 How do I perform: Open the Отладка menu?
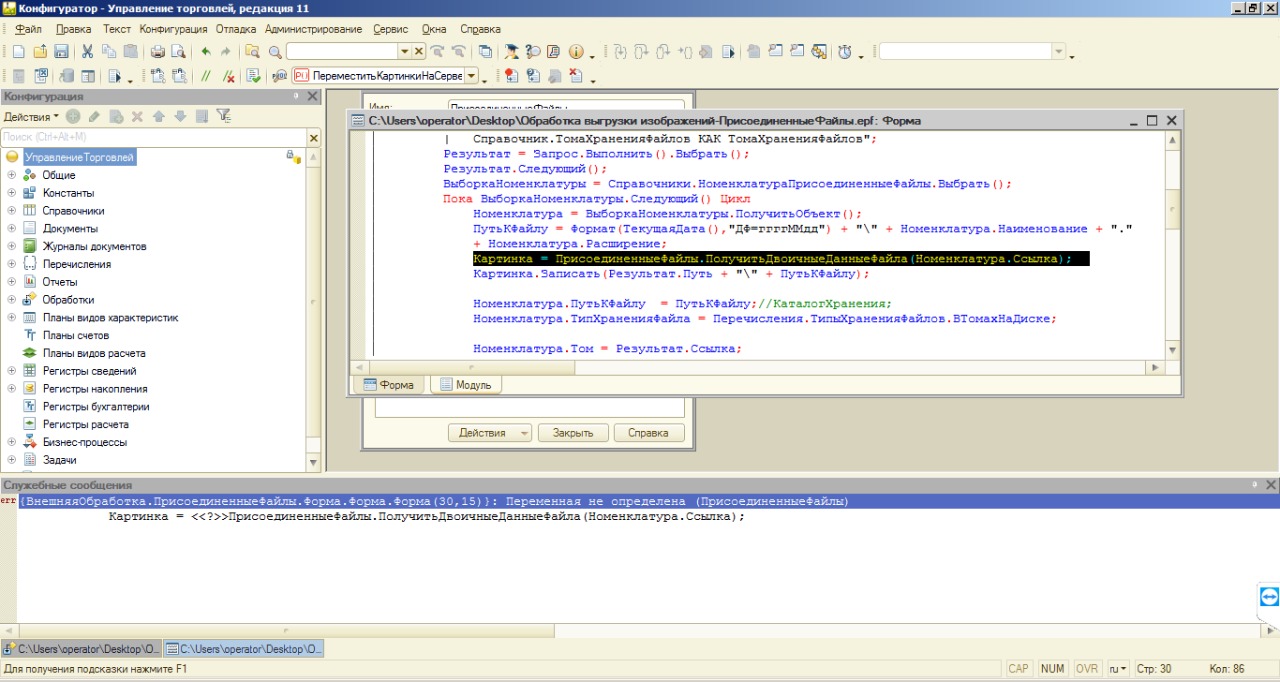[x=236, y=29]
